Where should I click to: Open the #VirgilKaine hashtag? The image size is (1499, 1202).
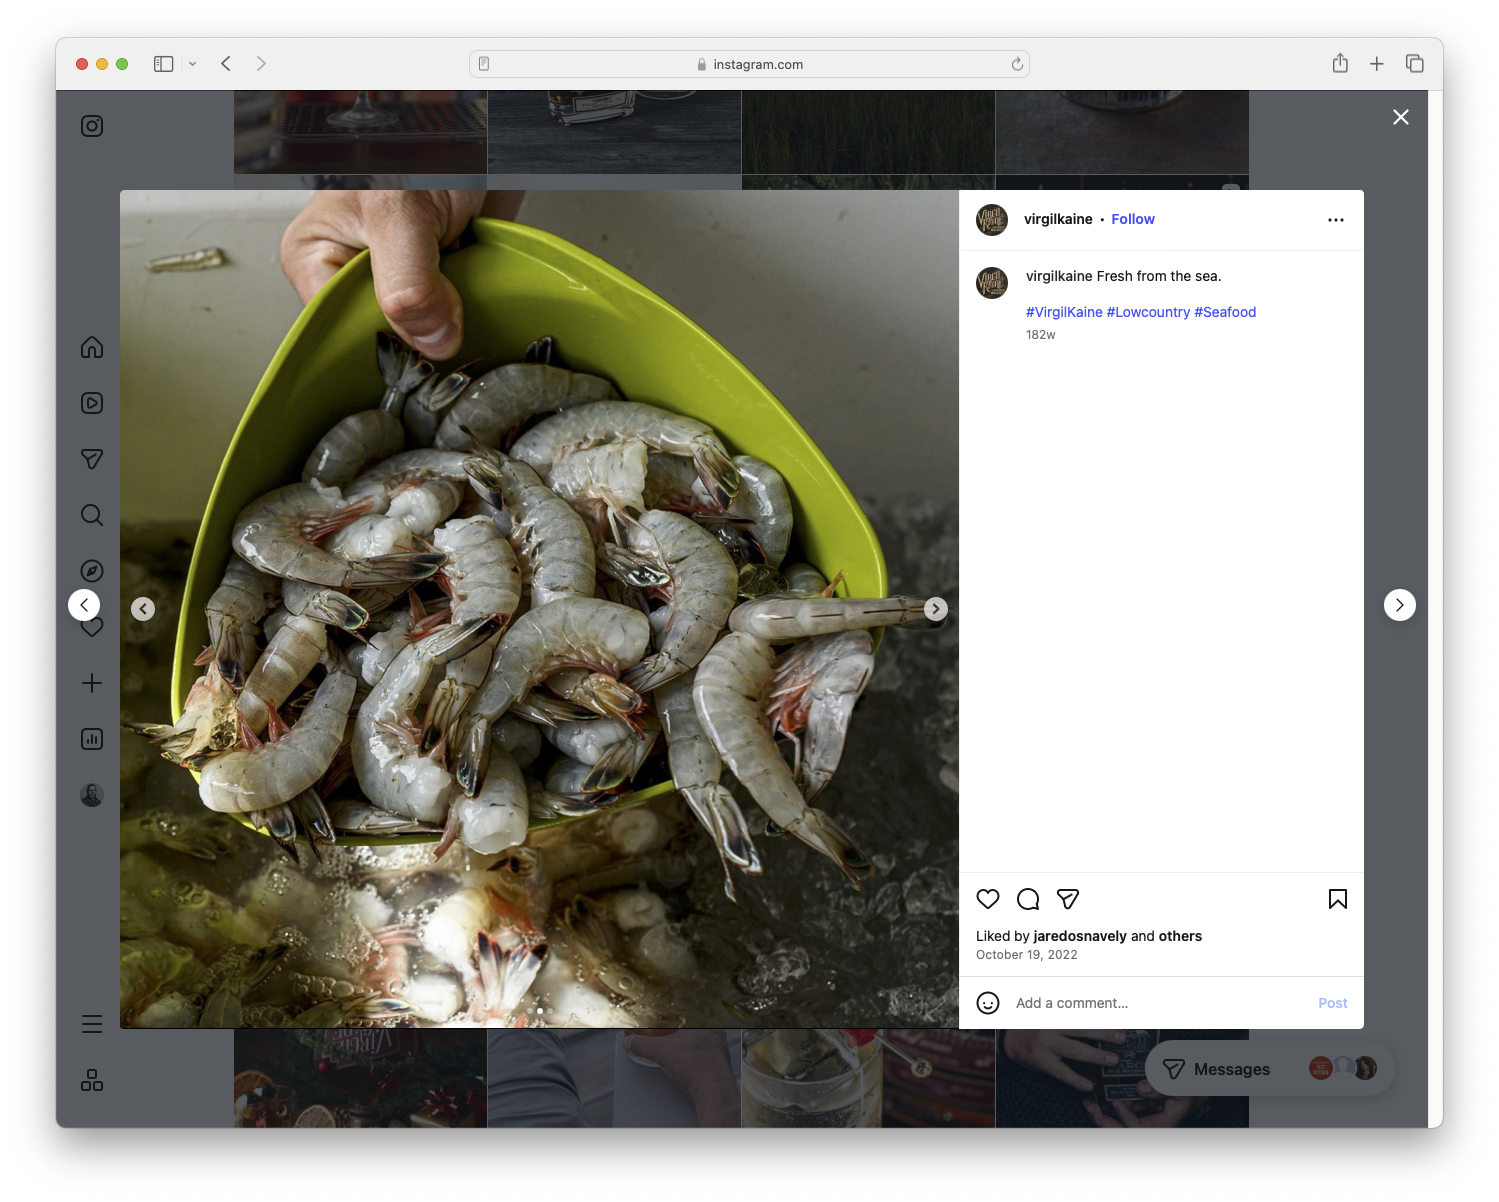[1064, 312]
